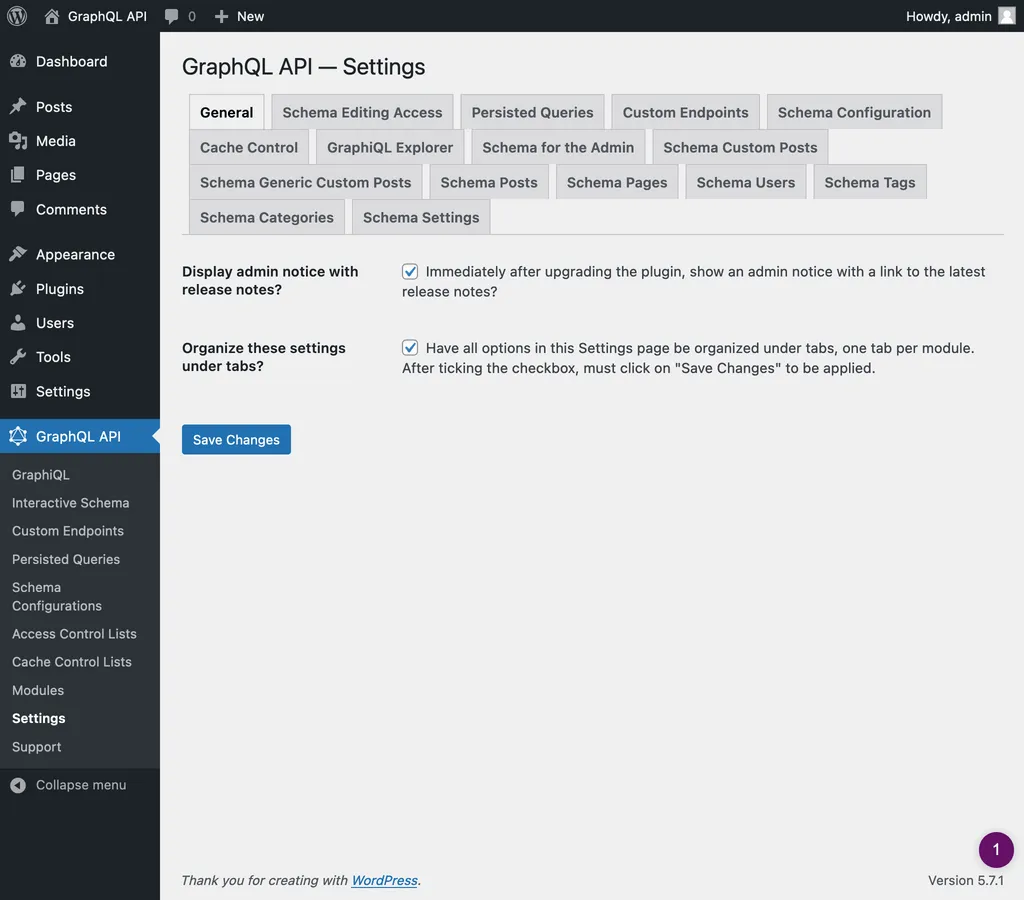Open the Cache Control tab

[x=249, y=148]
